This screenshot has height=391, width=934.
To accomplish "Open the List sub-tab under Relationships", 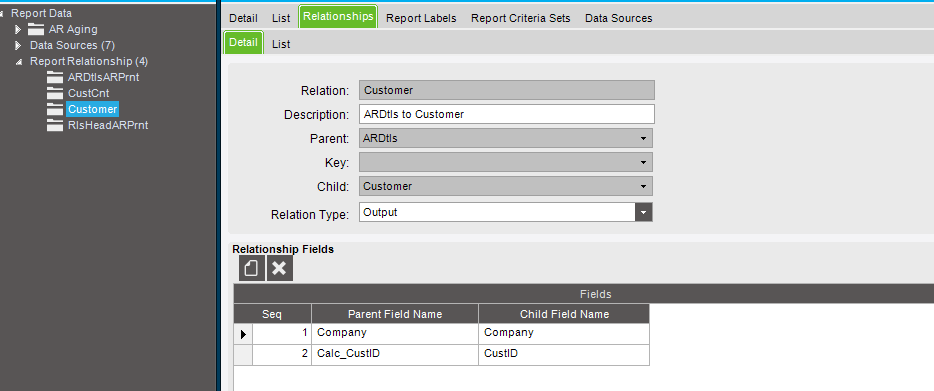I will (281, 44).
